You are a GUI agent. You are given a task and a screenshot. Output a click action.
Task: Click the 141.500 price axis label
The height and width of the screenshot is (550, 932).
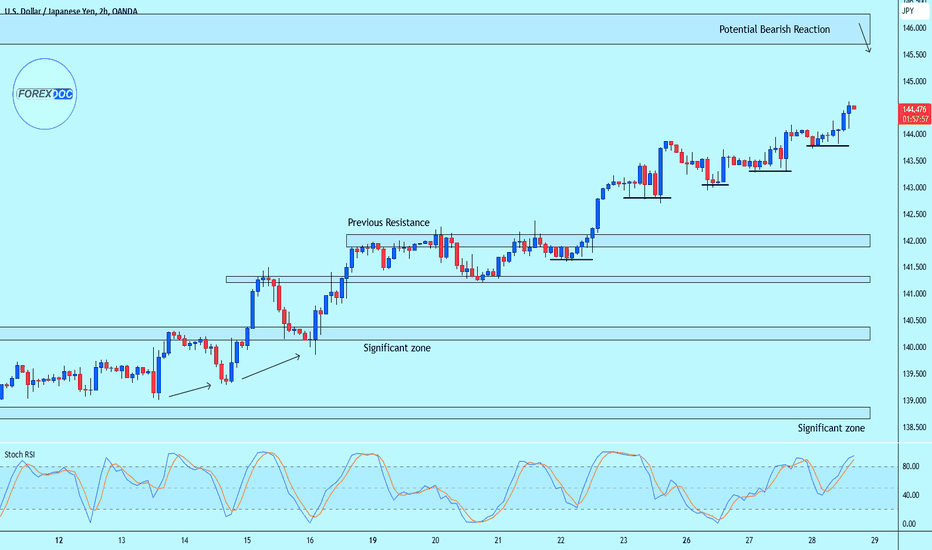tap(914, 268)
